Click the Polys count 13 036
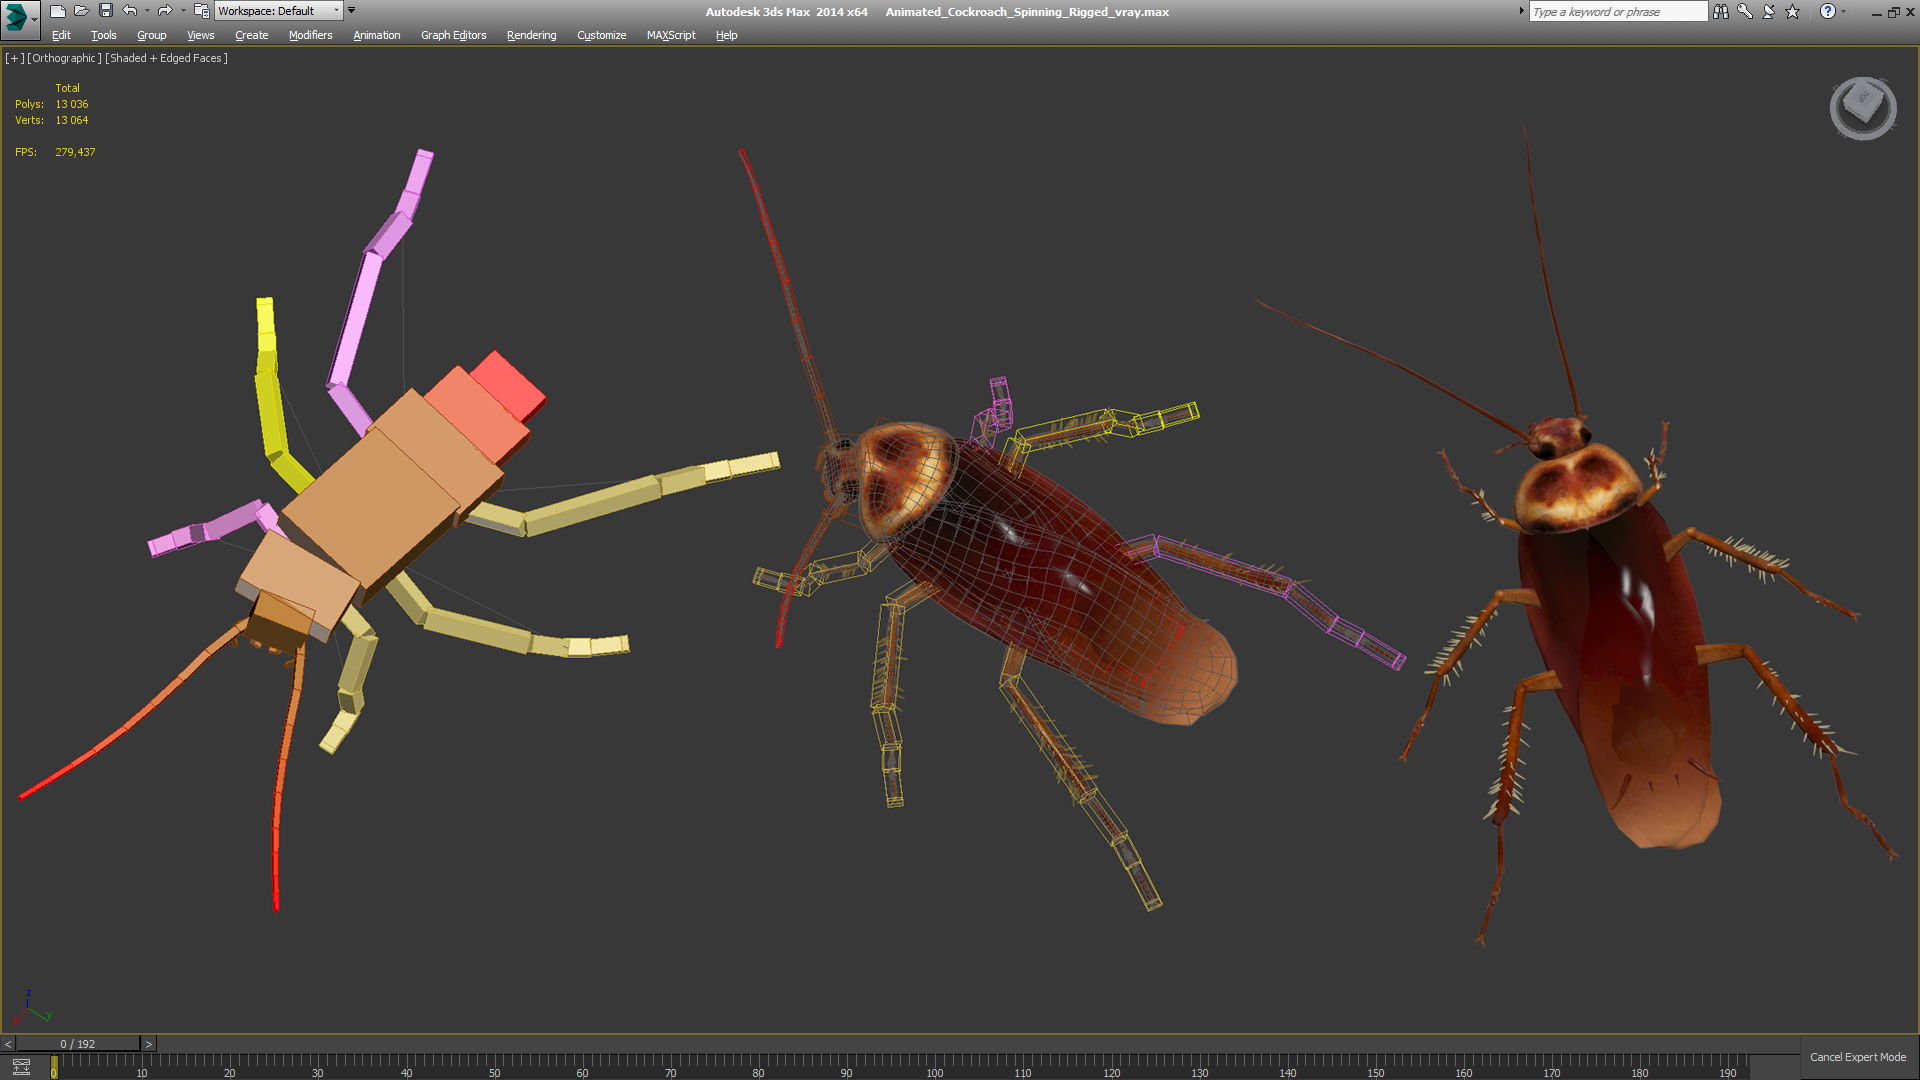Image resolution: width=1920 pixels, height=1080 pixels. click(x=72, y=104)
